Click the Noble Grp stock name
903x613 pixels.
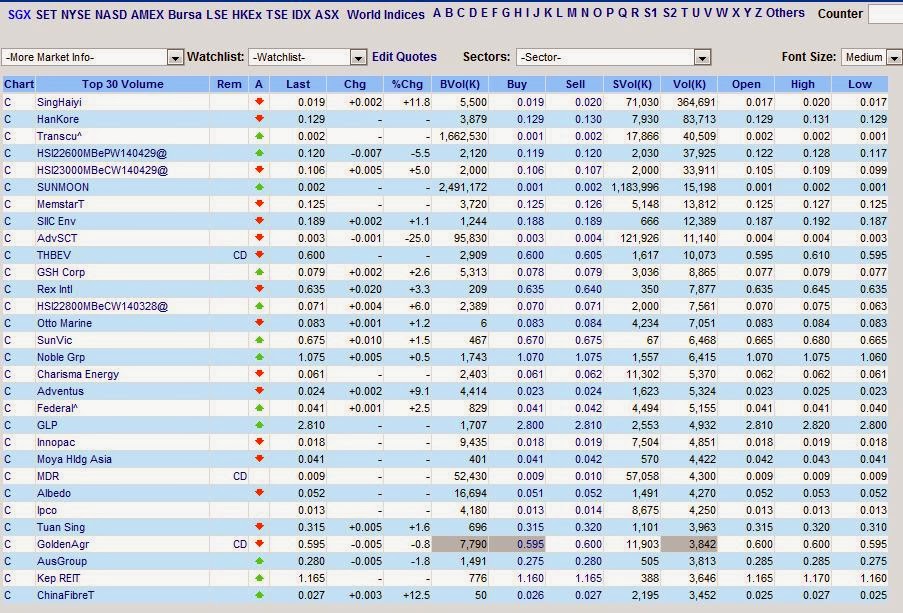point(61,357)
